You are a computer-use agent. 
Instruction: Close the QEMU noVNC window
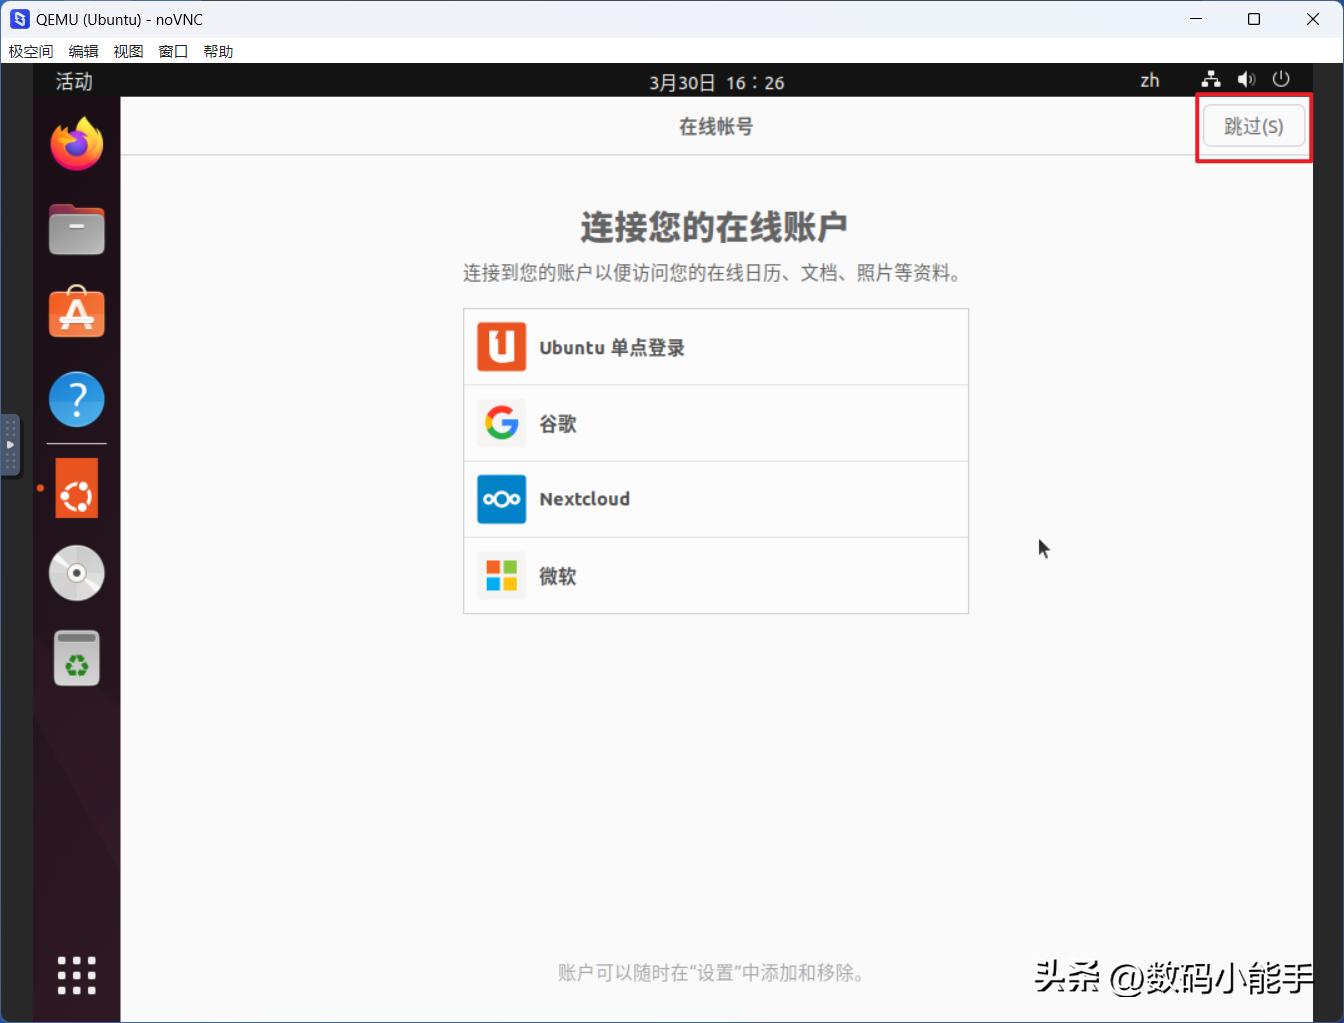pyautogui.click(x=1313, y=19)
